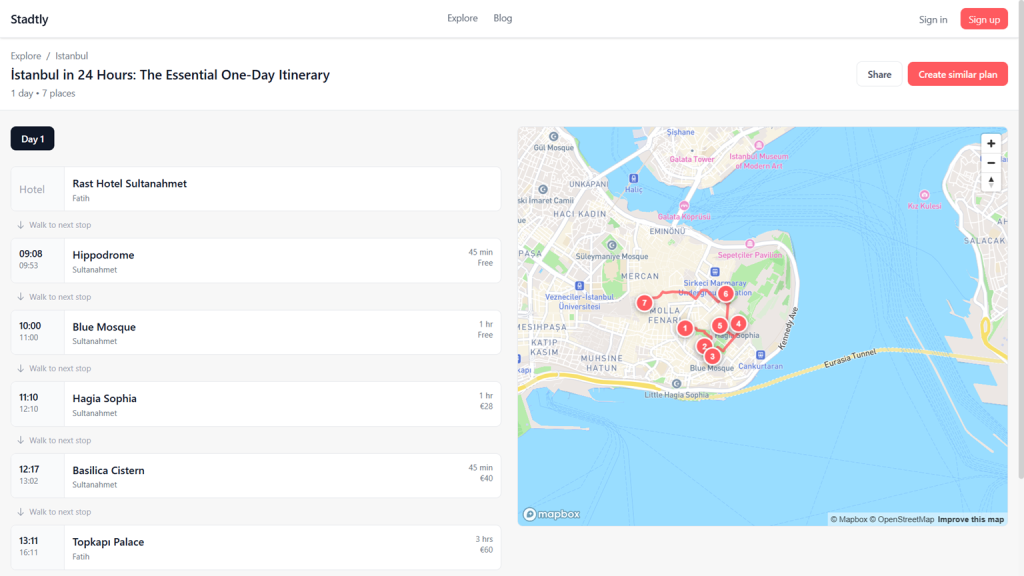Screen dimensions: 1024x576
Task: Click the Explore breadcrumb link
Action: tap(25, 56)
